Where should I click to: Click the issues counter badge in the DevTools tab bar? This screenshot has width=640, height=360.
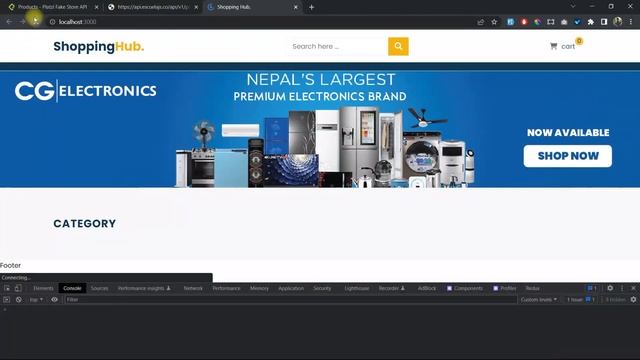point(592,288)
